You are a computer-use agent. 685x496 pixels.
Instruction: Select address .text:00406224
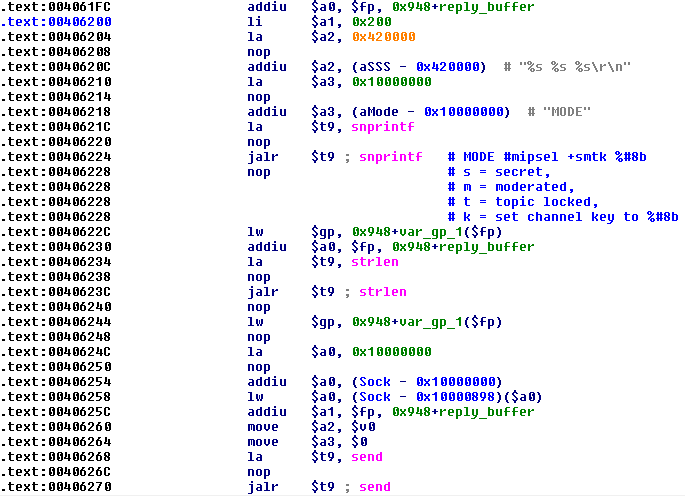point(56,157)
